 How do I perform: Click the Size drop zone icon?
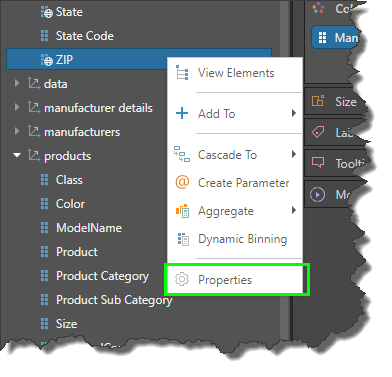tap(318, 100)
